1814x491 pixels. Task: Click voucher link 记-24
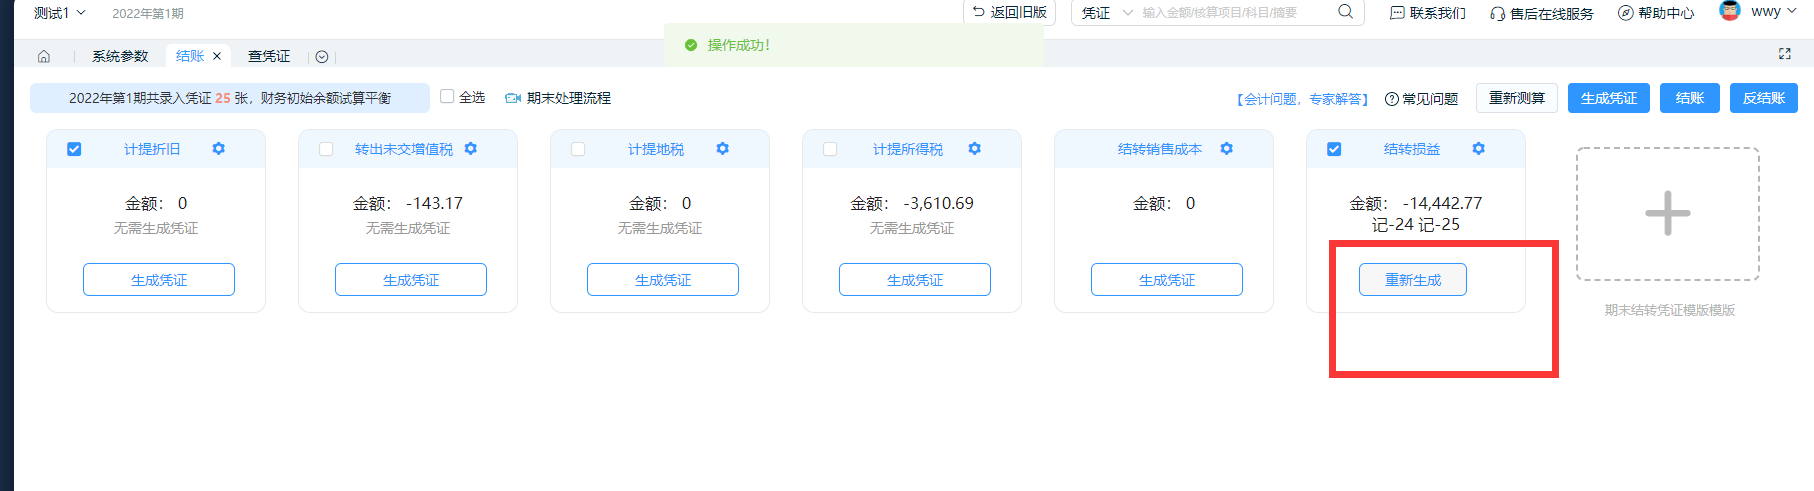coord(1393,225)
